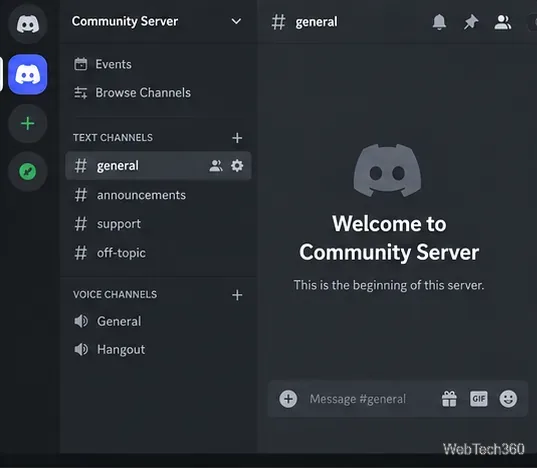Focus the Message #general input field
Viewport: 537px width, 468px height.
tap(358, 399)
